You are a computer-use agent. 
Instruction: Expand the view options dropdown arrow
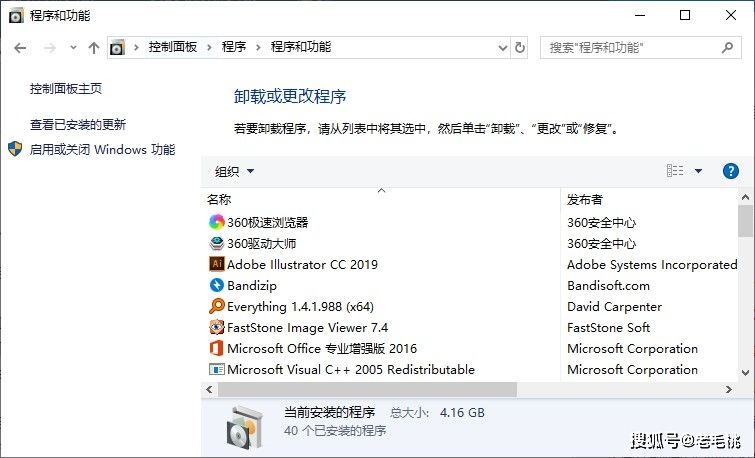pos(698,171)
